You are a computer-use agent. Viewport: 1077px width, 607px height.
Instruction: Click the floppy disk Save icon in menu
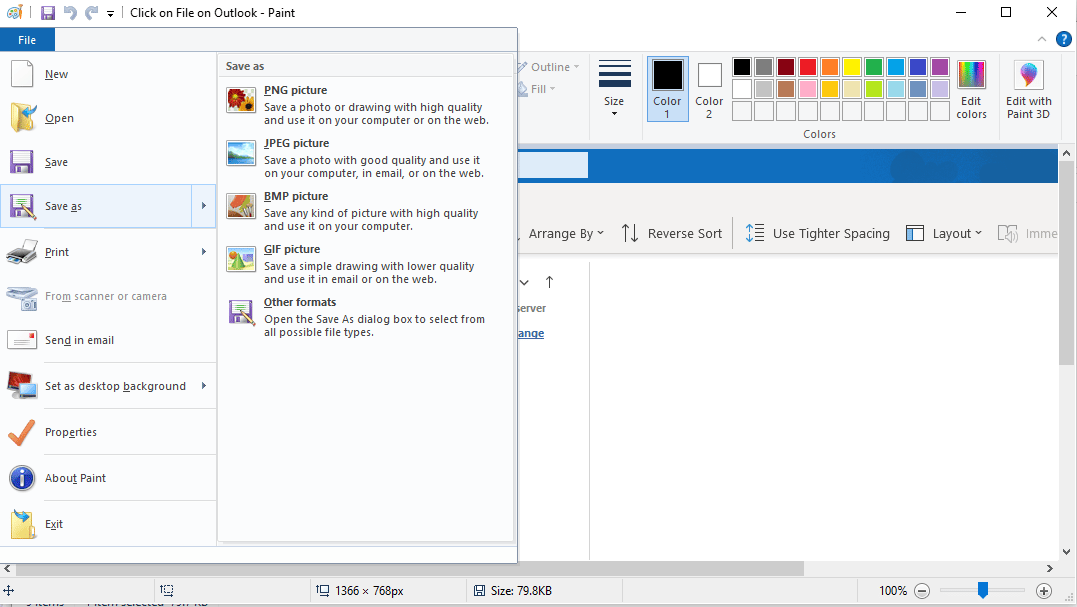point(22,162)
